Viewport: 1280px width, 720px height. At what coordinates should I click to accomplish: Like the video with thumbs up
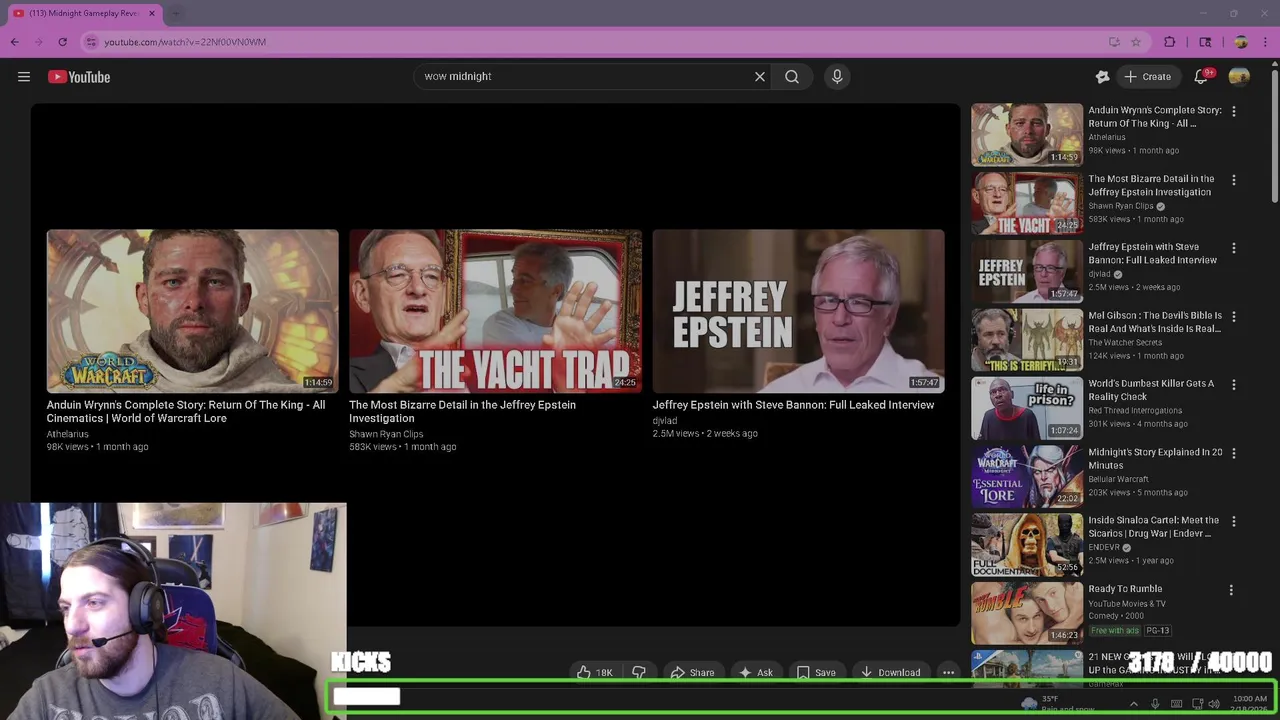click(594, 672)
